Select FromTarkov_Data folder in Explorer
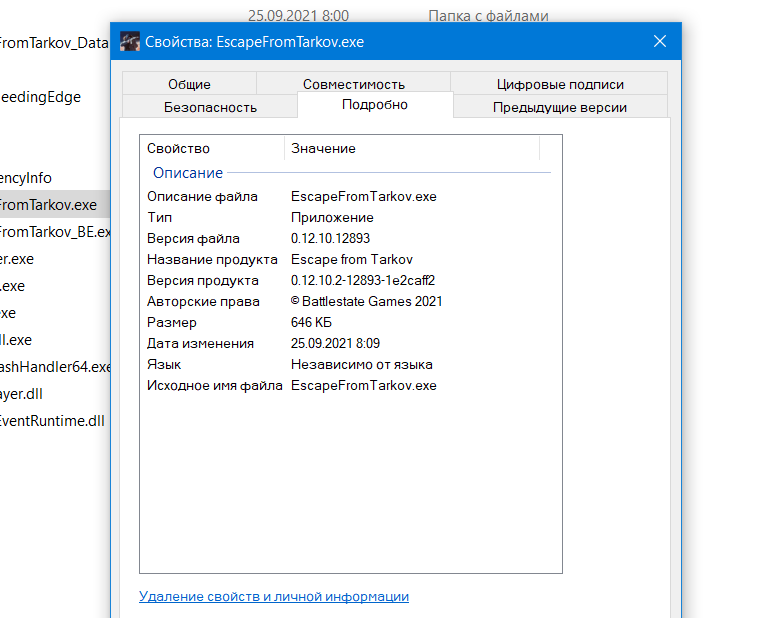 [x=54, y=43]
